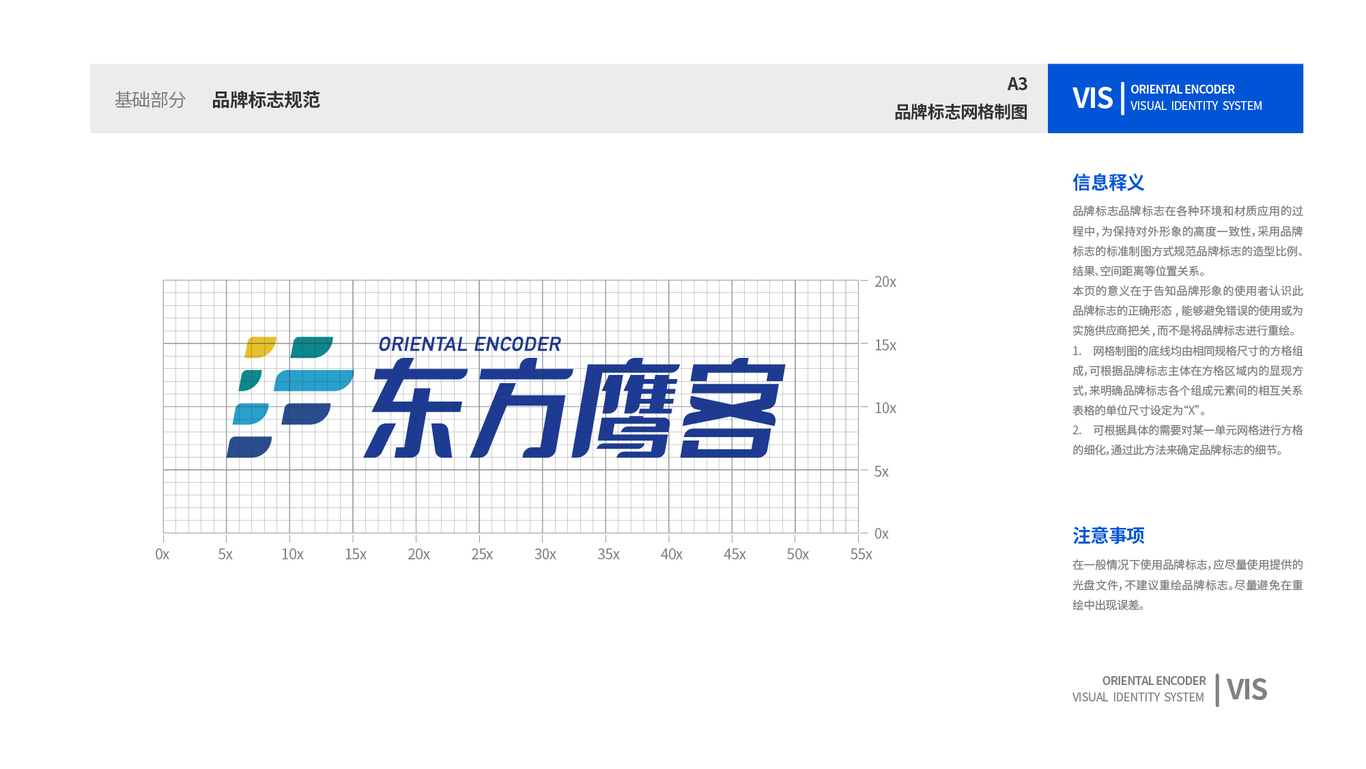
Task: Click the 55x horizontal axis label
Action: click(x=860, y=554)
